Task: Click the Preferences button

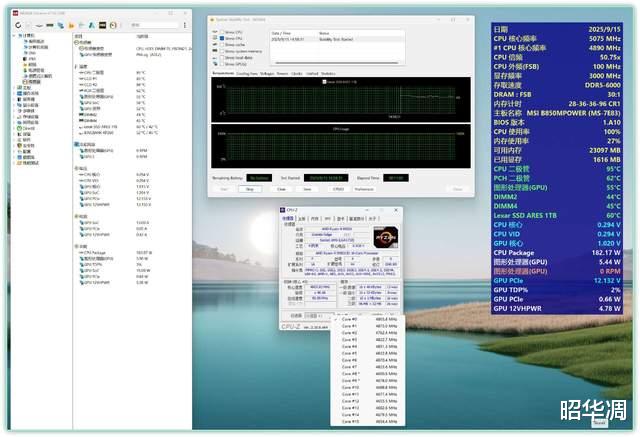Action: (364, 188)
